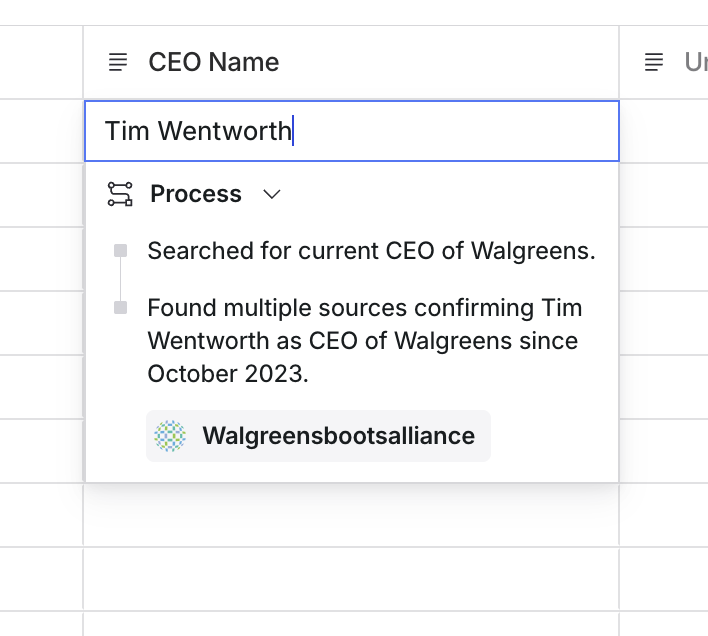
Task: Click the CEO Name column text-type icon
Action: tap(118, 62)
